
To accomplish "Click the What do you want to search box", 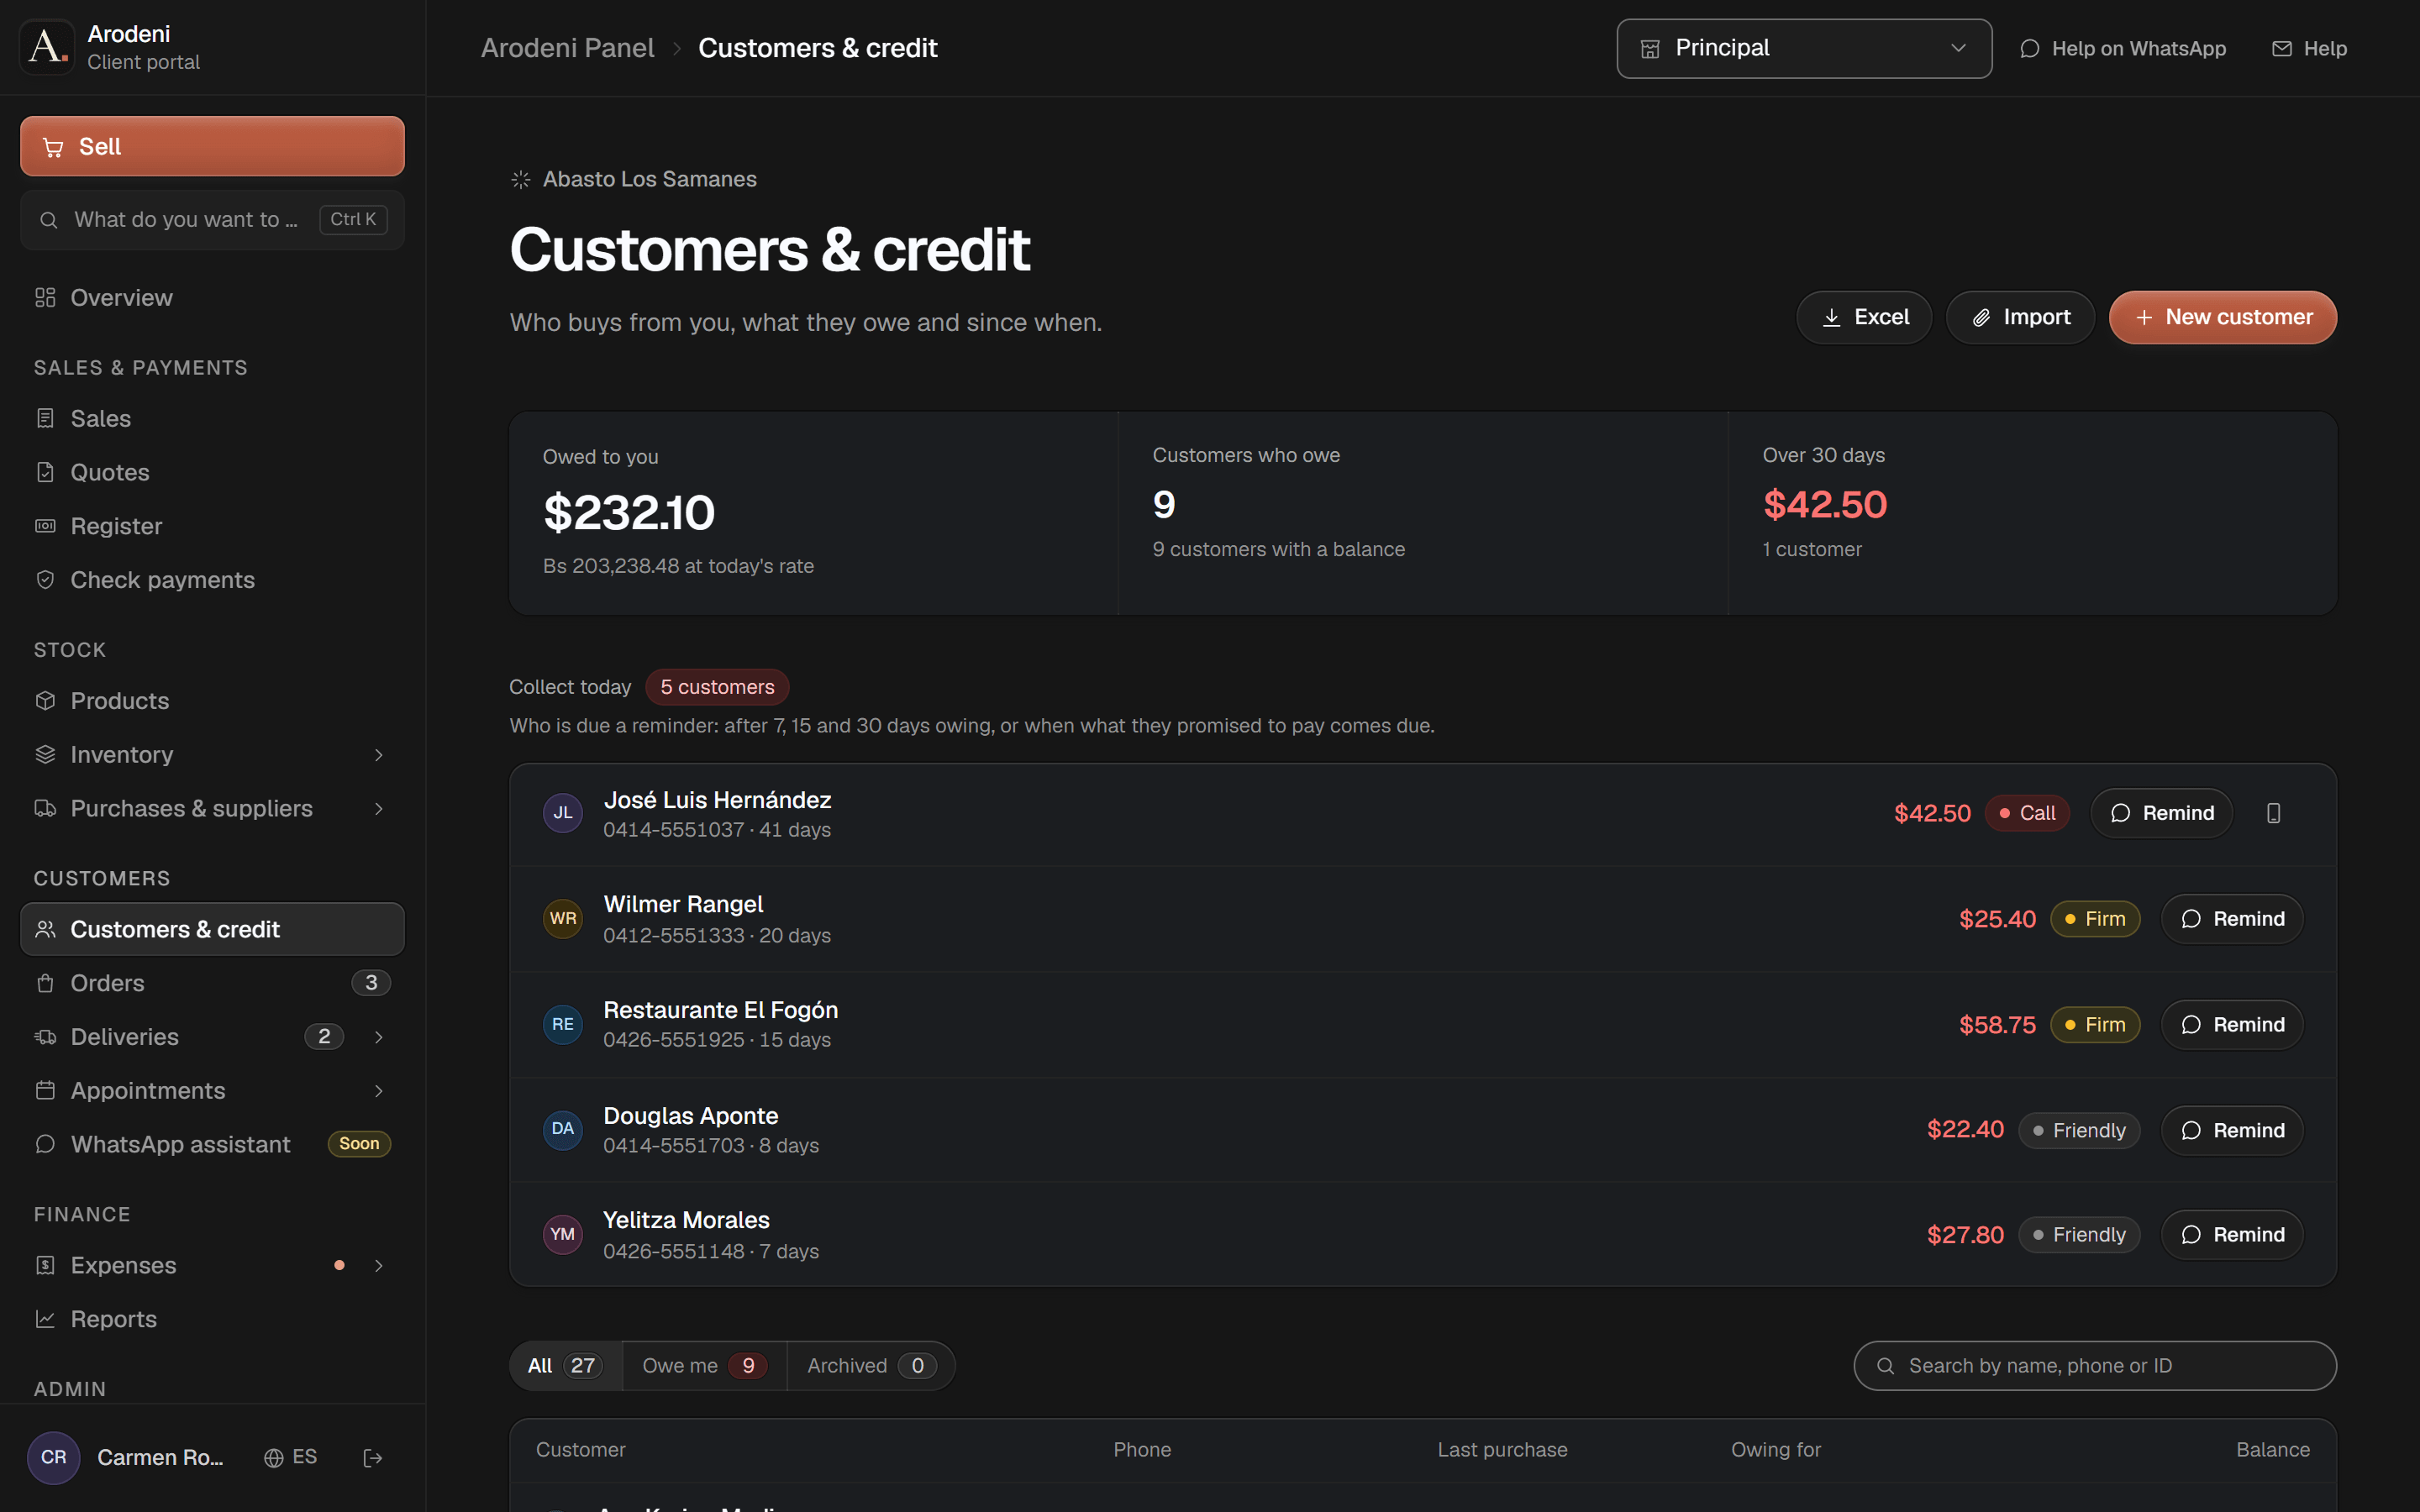I will (x=212, y=219).
